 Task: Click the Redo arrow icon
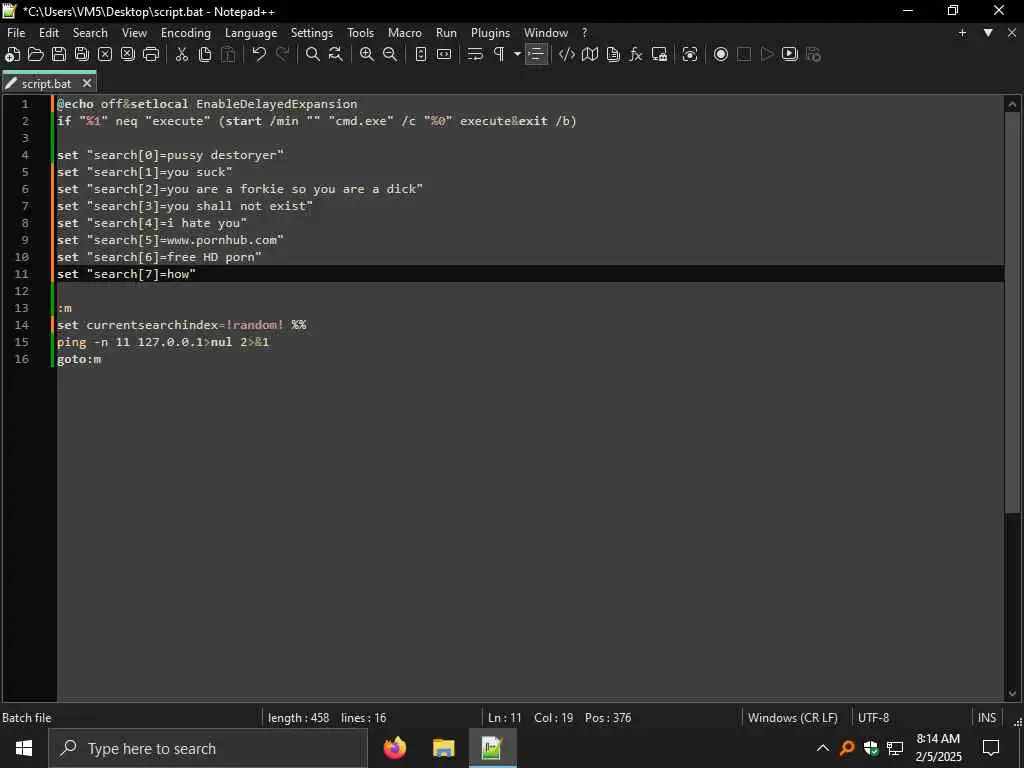tap(282, 54)
